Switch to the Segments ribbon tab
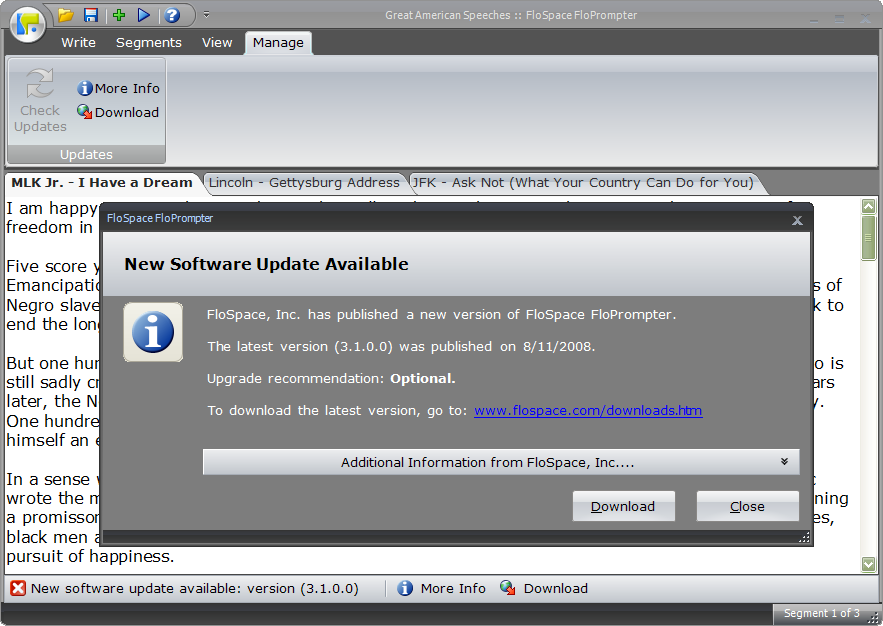This screenshot has height=626, width=883. [x=149, y=43]
